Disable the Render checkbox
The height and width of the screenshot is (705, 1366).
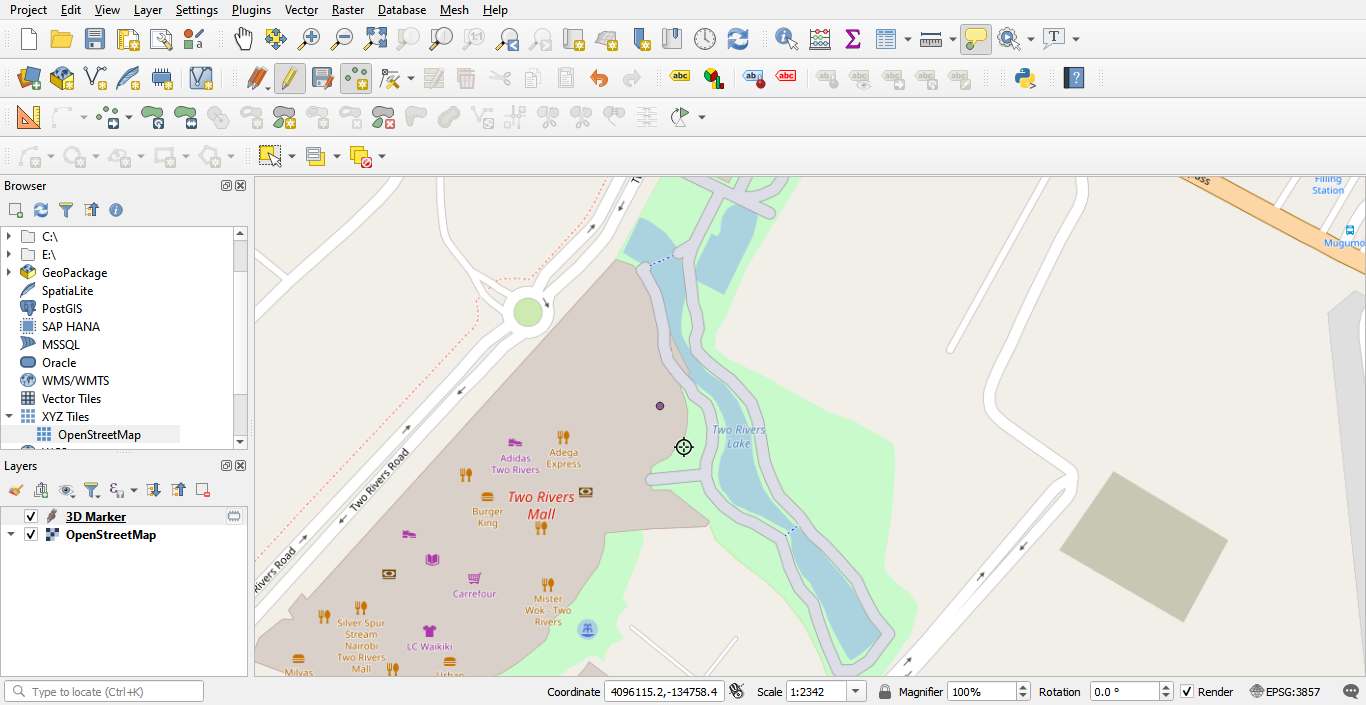point(1187,692)
